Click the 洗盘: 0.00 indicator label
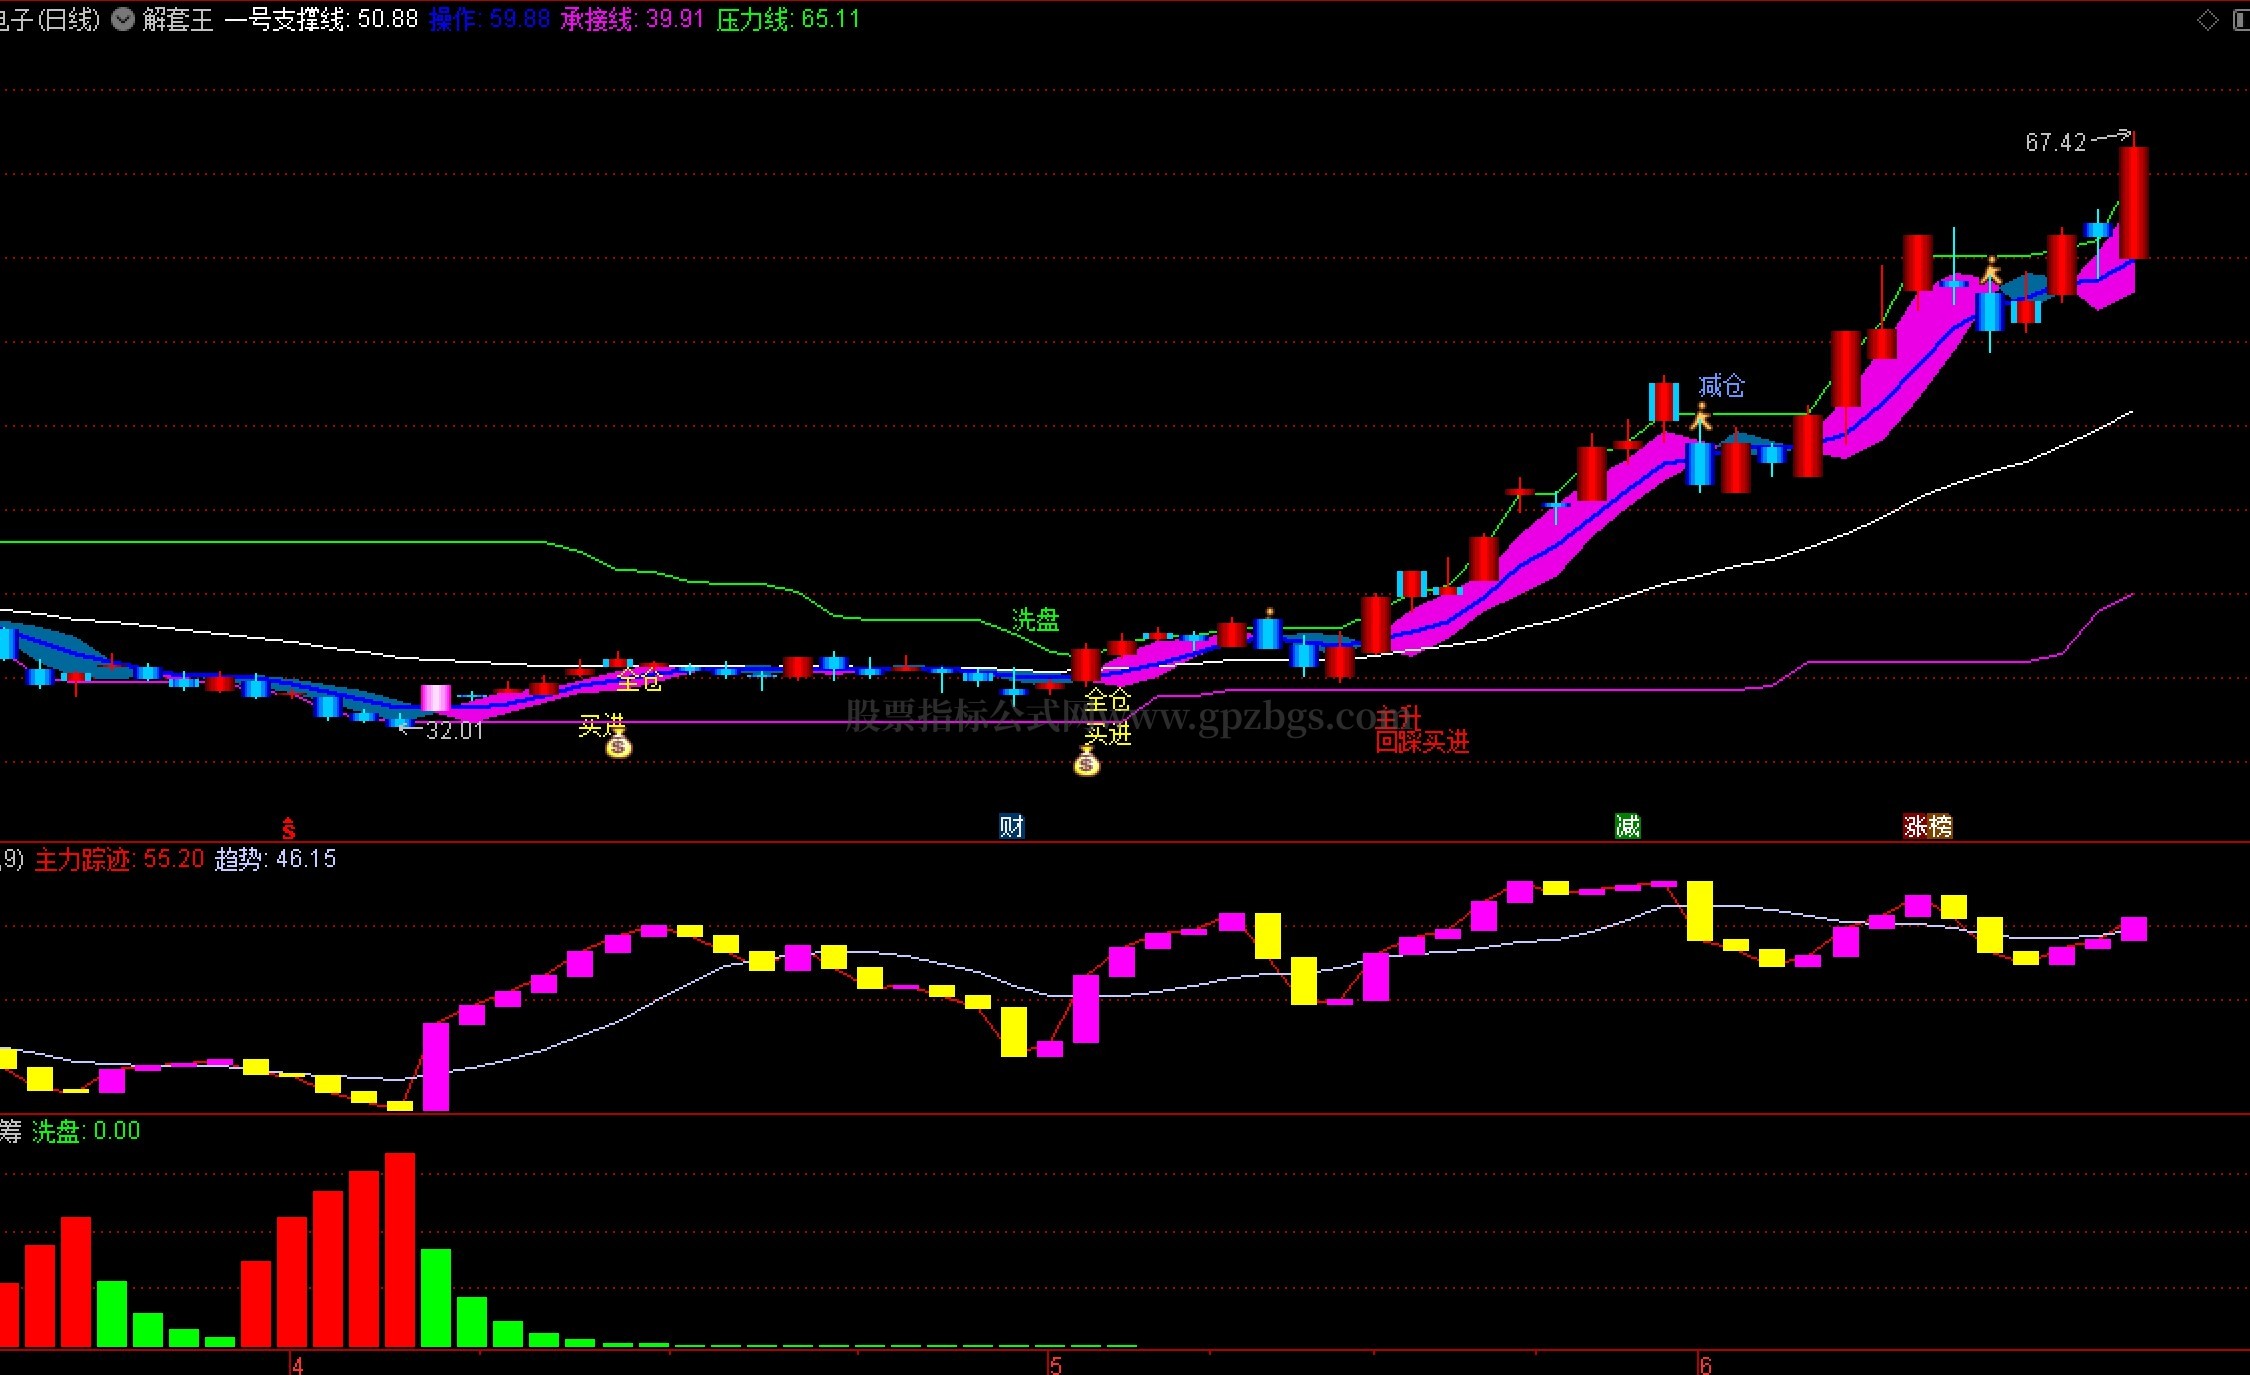The height and width of the screenshot is (1375, 2250). pyautogui.click(x=86, y=1131)
